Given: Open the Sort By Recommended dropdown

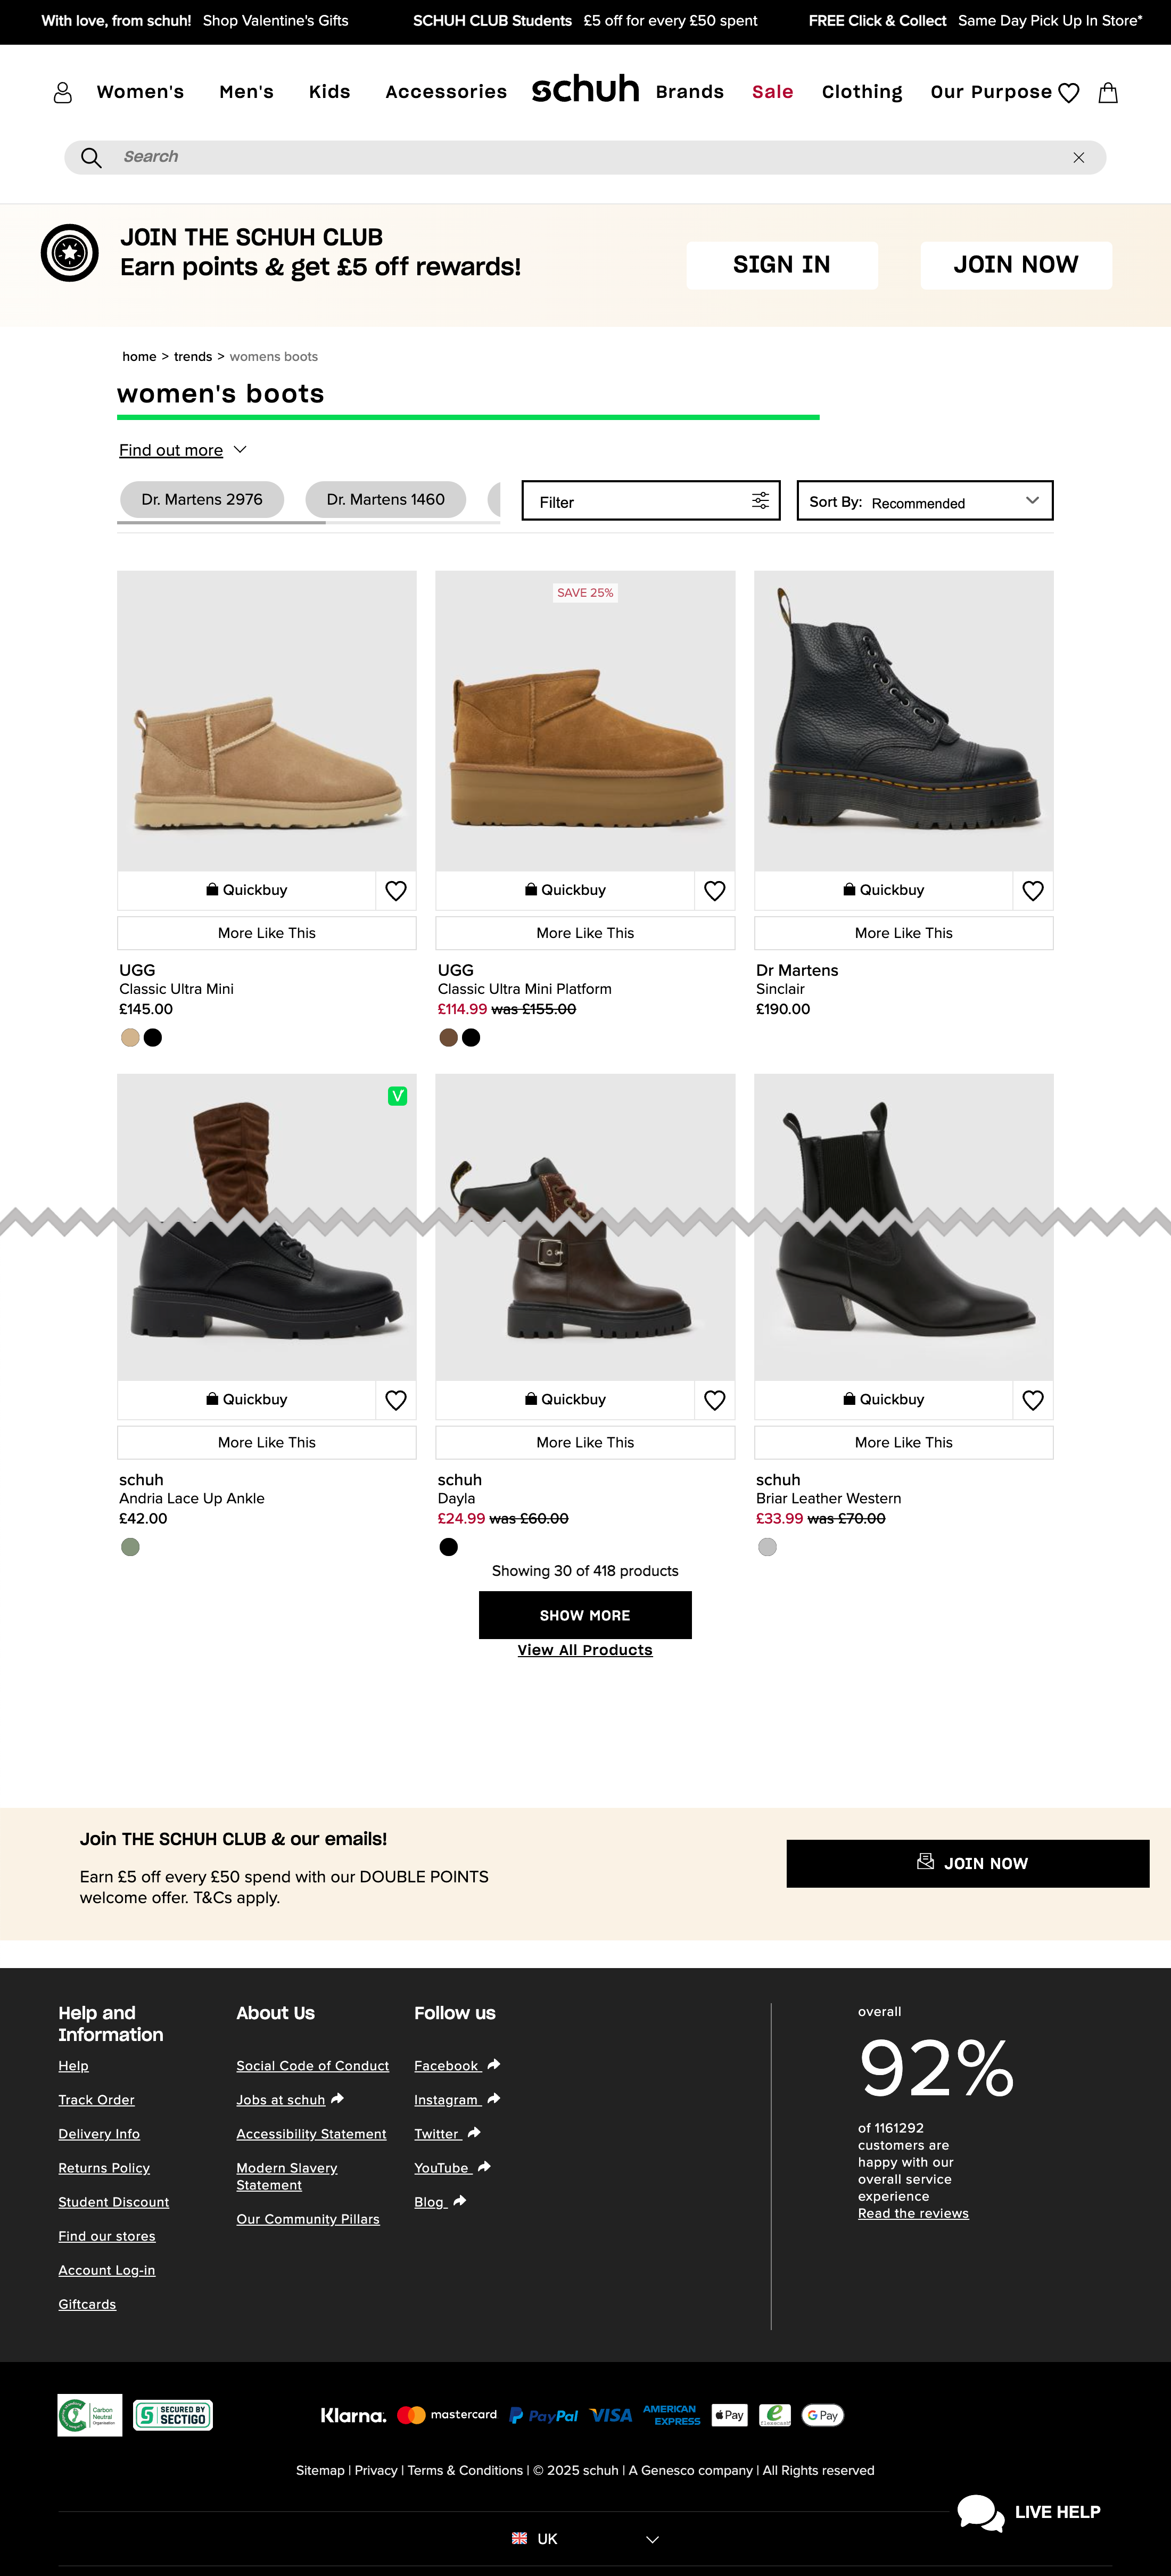Looking at the screenshot, I should 925,501.
